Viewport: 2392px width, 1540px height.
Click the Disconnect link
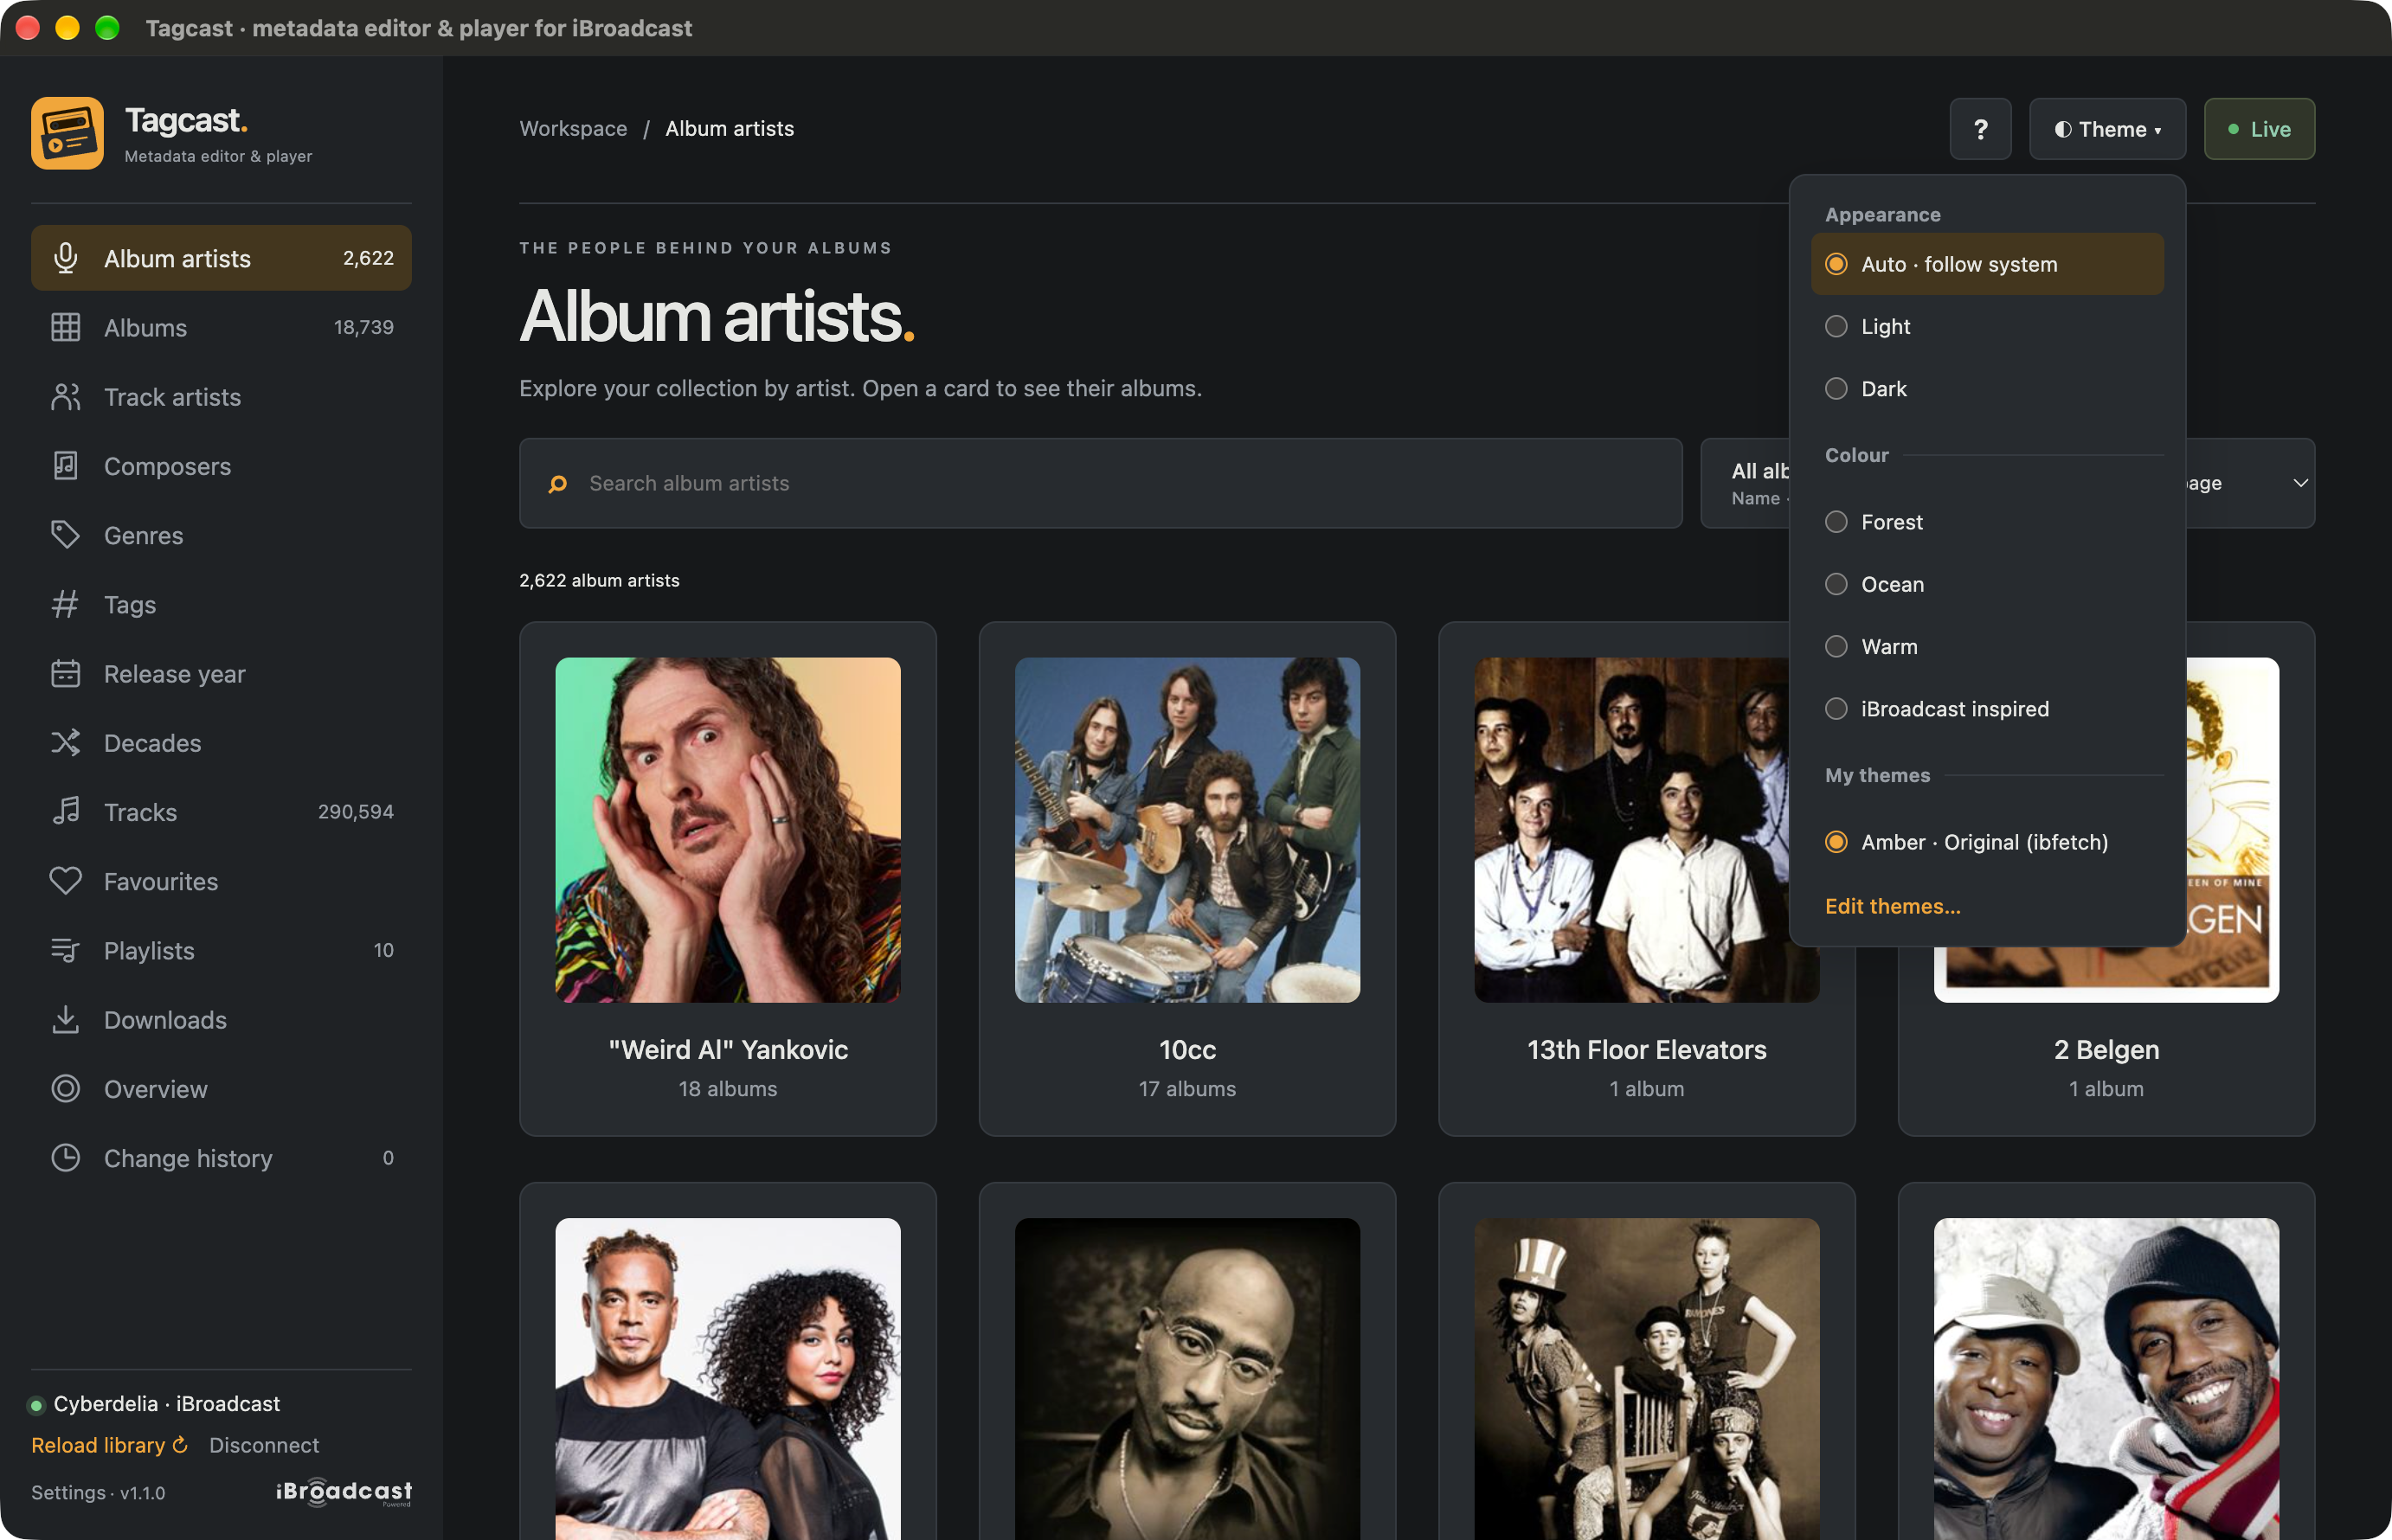(x=264, y=1445)
